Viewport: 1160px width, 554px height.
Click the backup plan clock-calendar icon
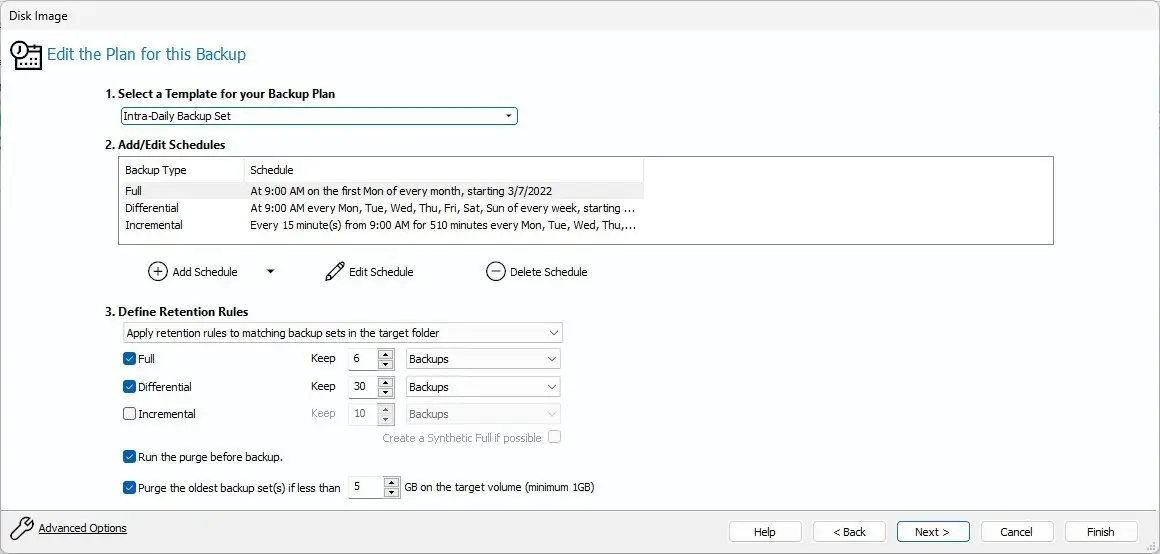pos(25,55)
